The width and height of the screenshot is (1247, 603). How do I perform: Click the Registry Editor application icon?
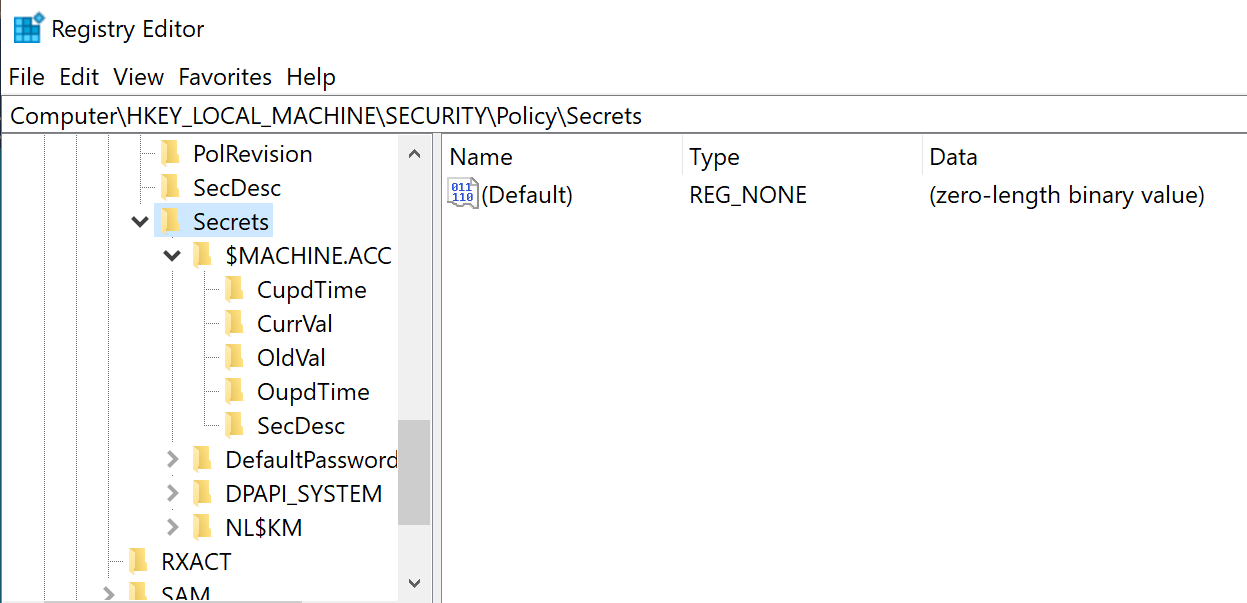click(x=27, y=27)
